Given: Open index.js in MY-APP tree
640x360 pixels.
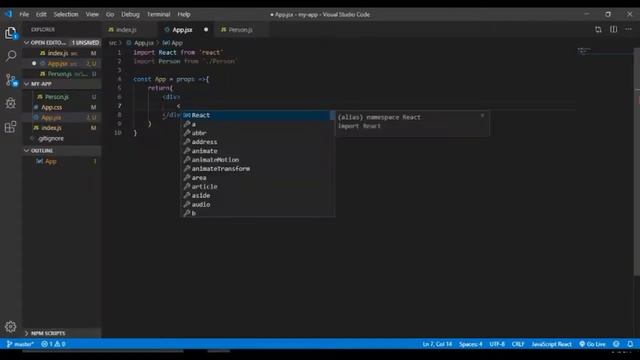Looking at the screenshot, I should (x=61, y=128).
